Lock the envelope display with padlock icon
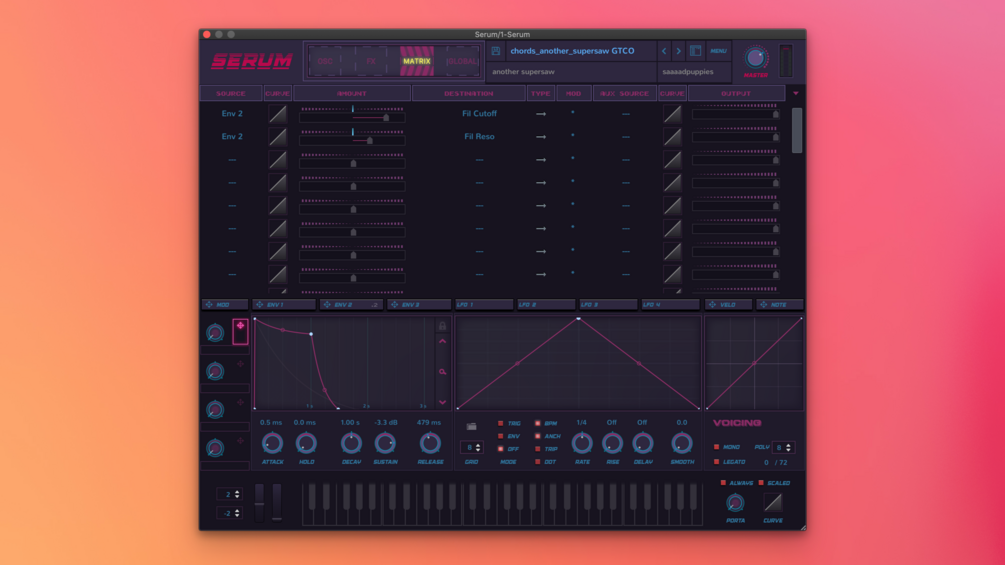 click(x=442, y=326)
